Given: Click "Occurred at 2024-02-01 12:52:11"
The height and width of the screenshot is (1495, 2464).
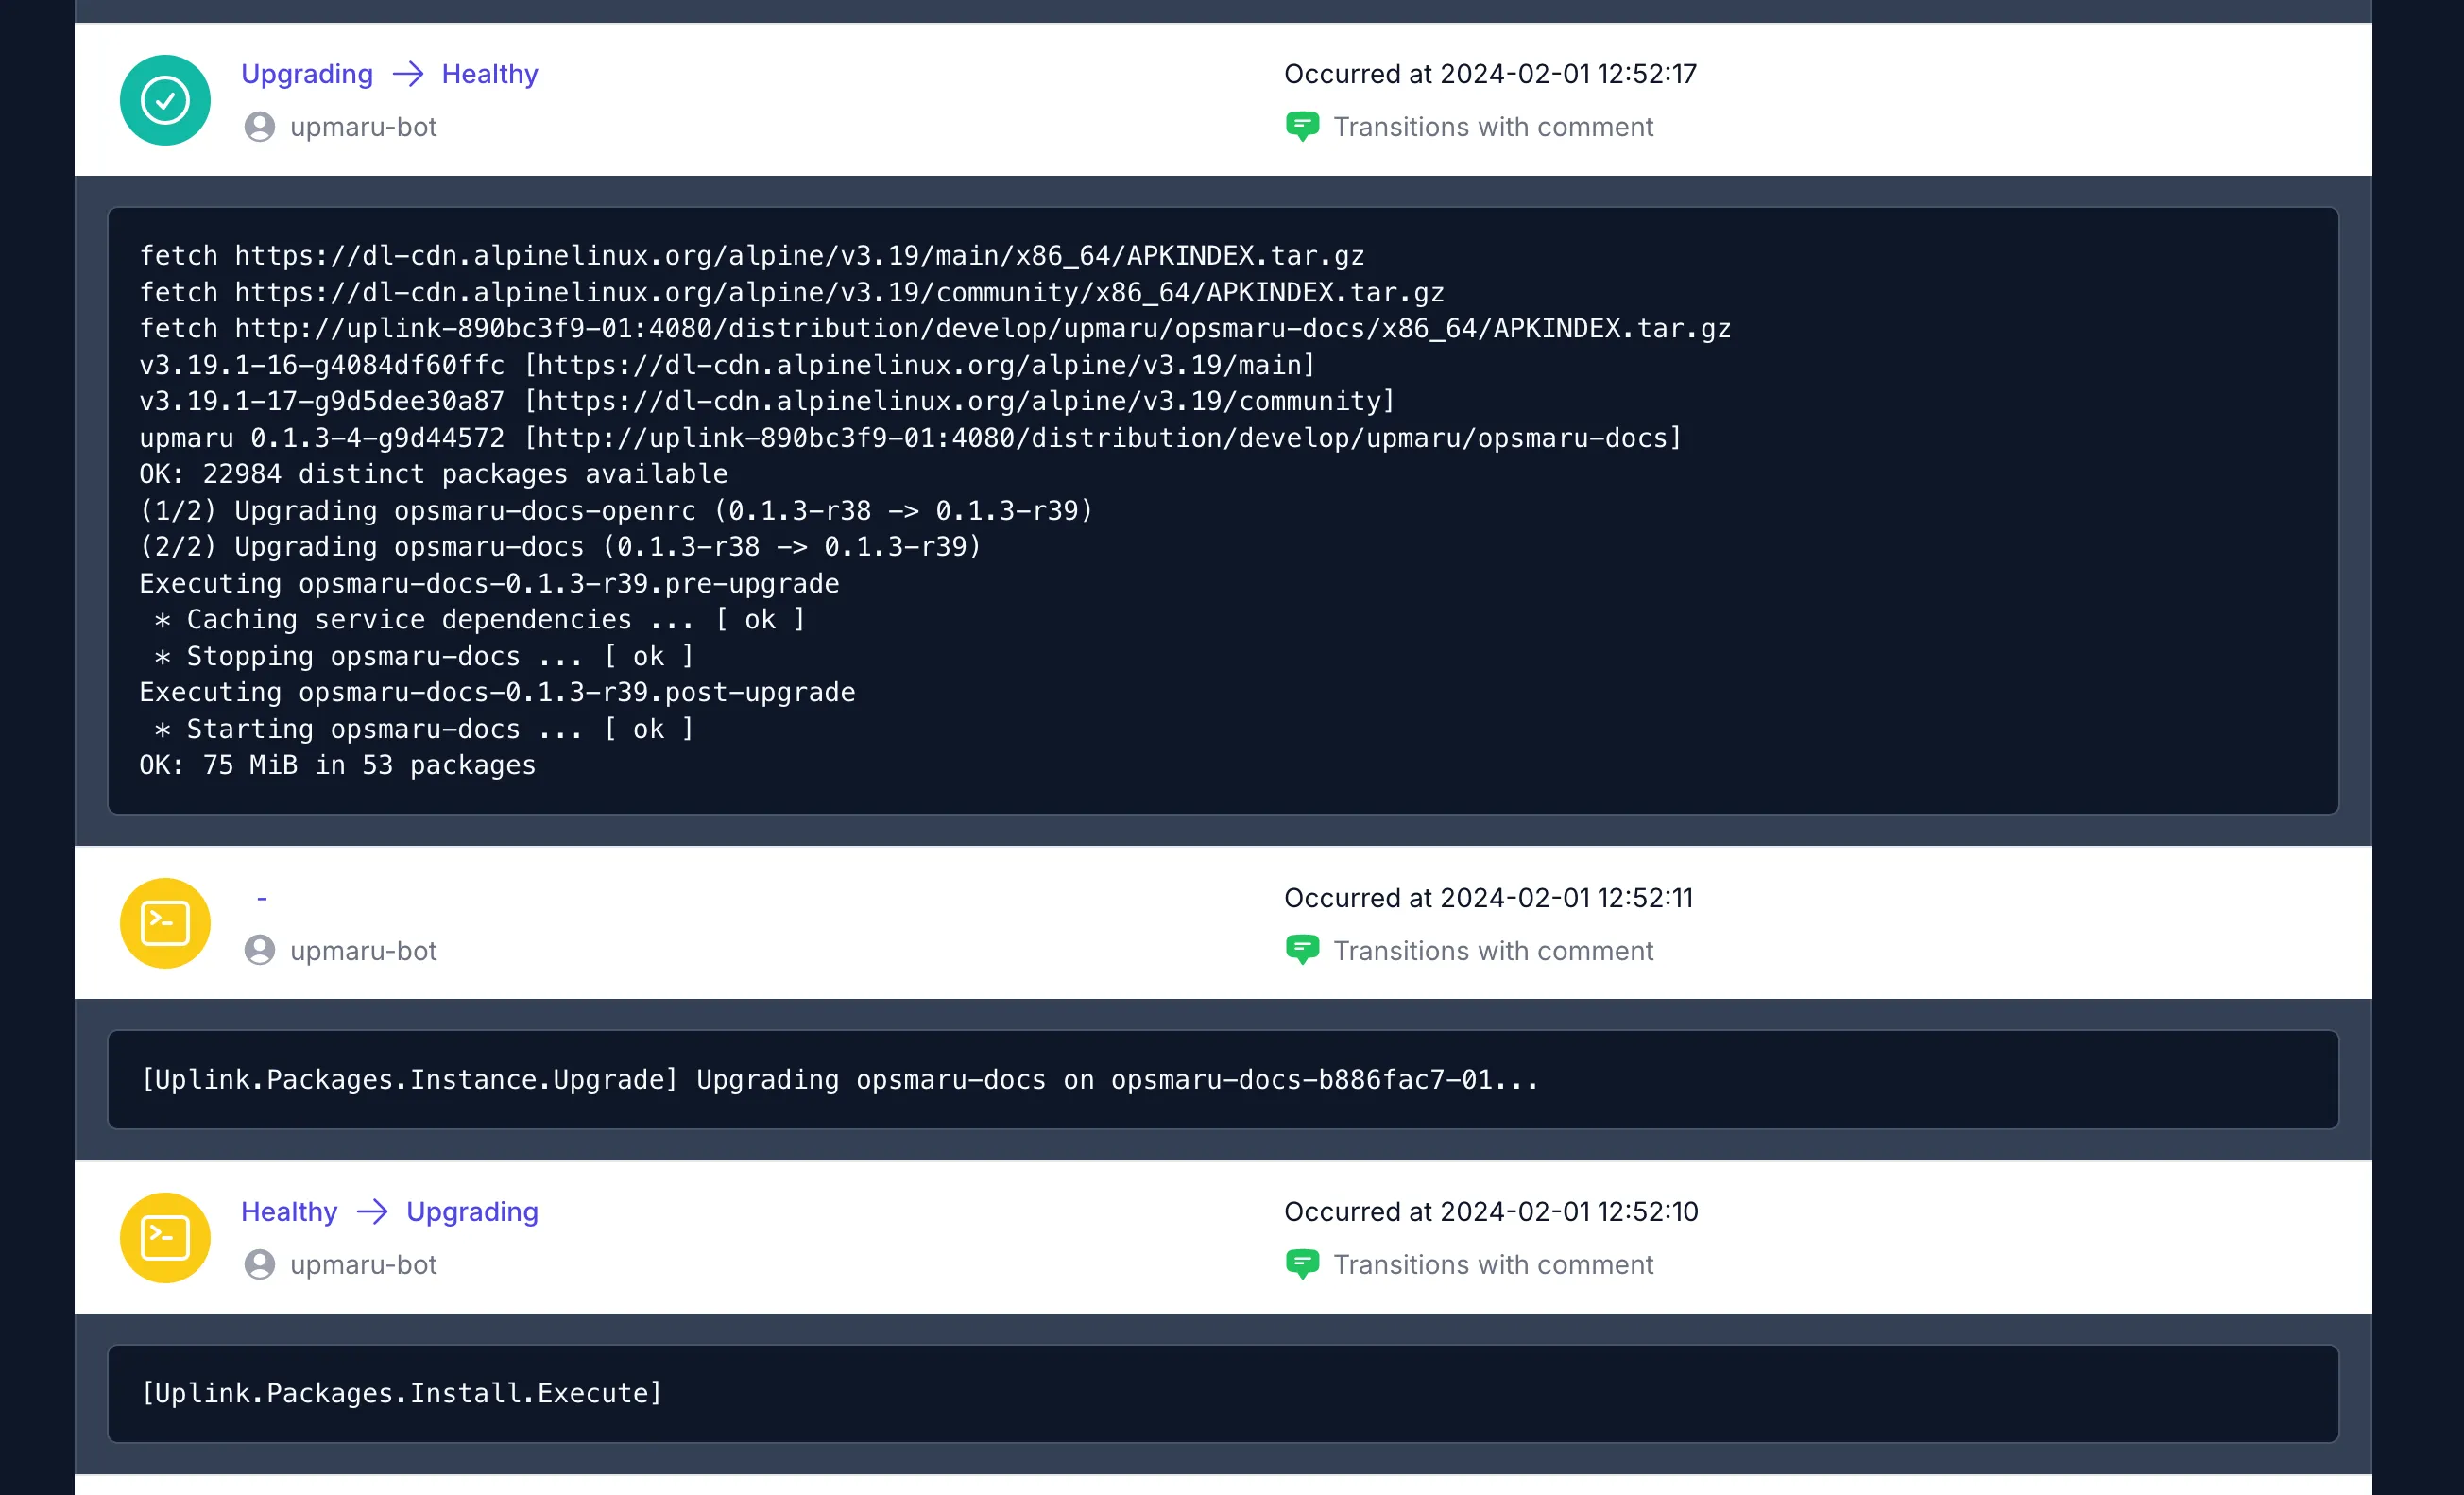Looking at the screenshot, I should click(x=1489, y=898).
